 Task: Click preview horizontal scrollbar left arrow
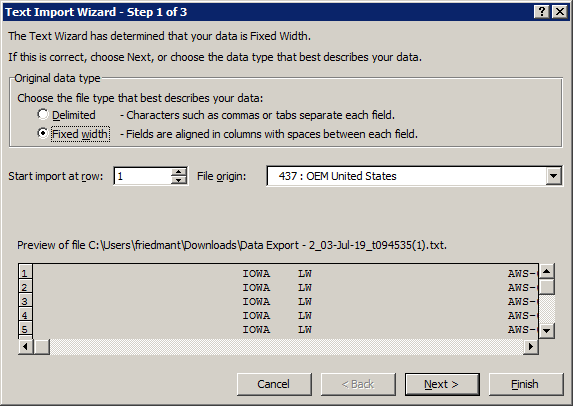point(26,346)
